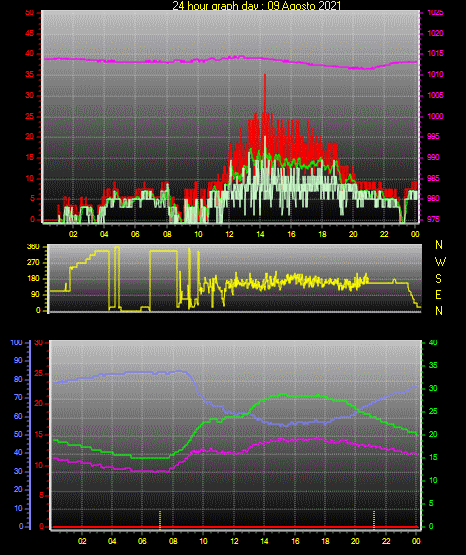Click the 1025 label on pressure axis
Image resolution: width=466 pixels, height=555 pixels.
point(436,13)
